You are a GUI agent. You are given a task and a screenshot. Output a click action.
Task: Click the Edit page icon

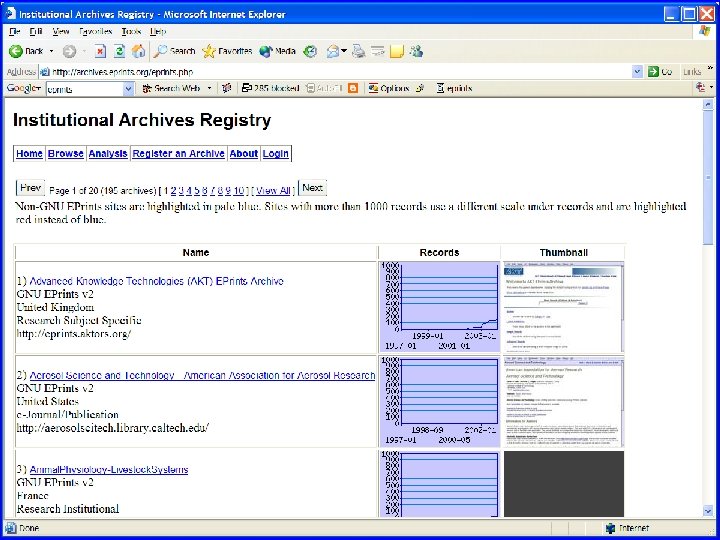point(378,51)
